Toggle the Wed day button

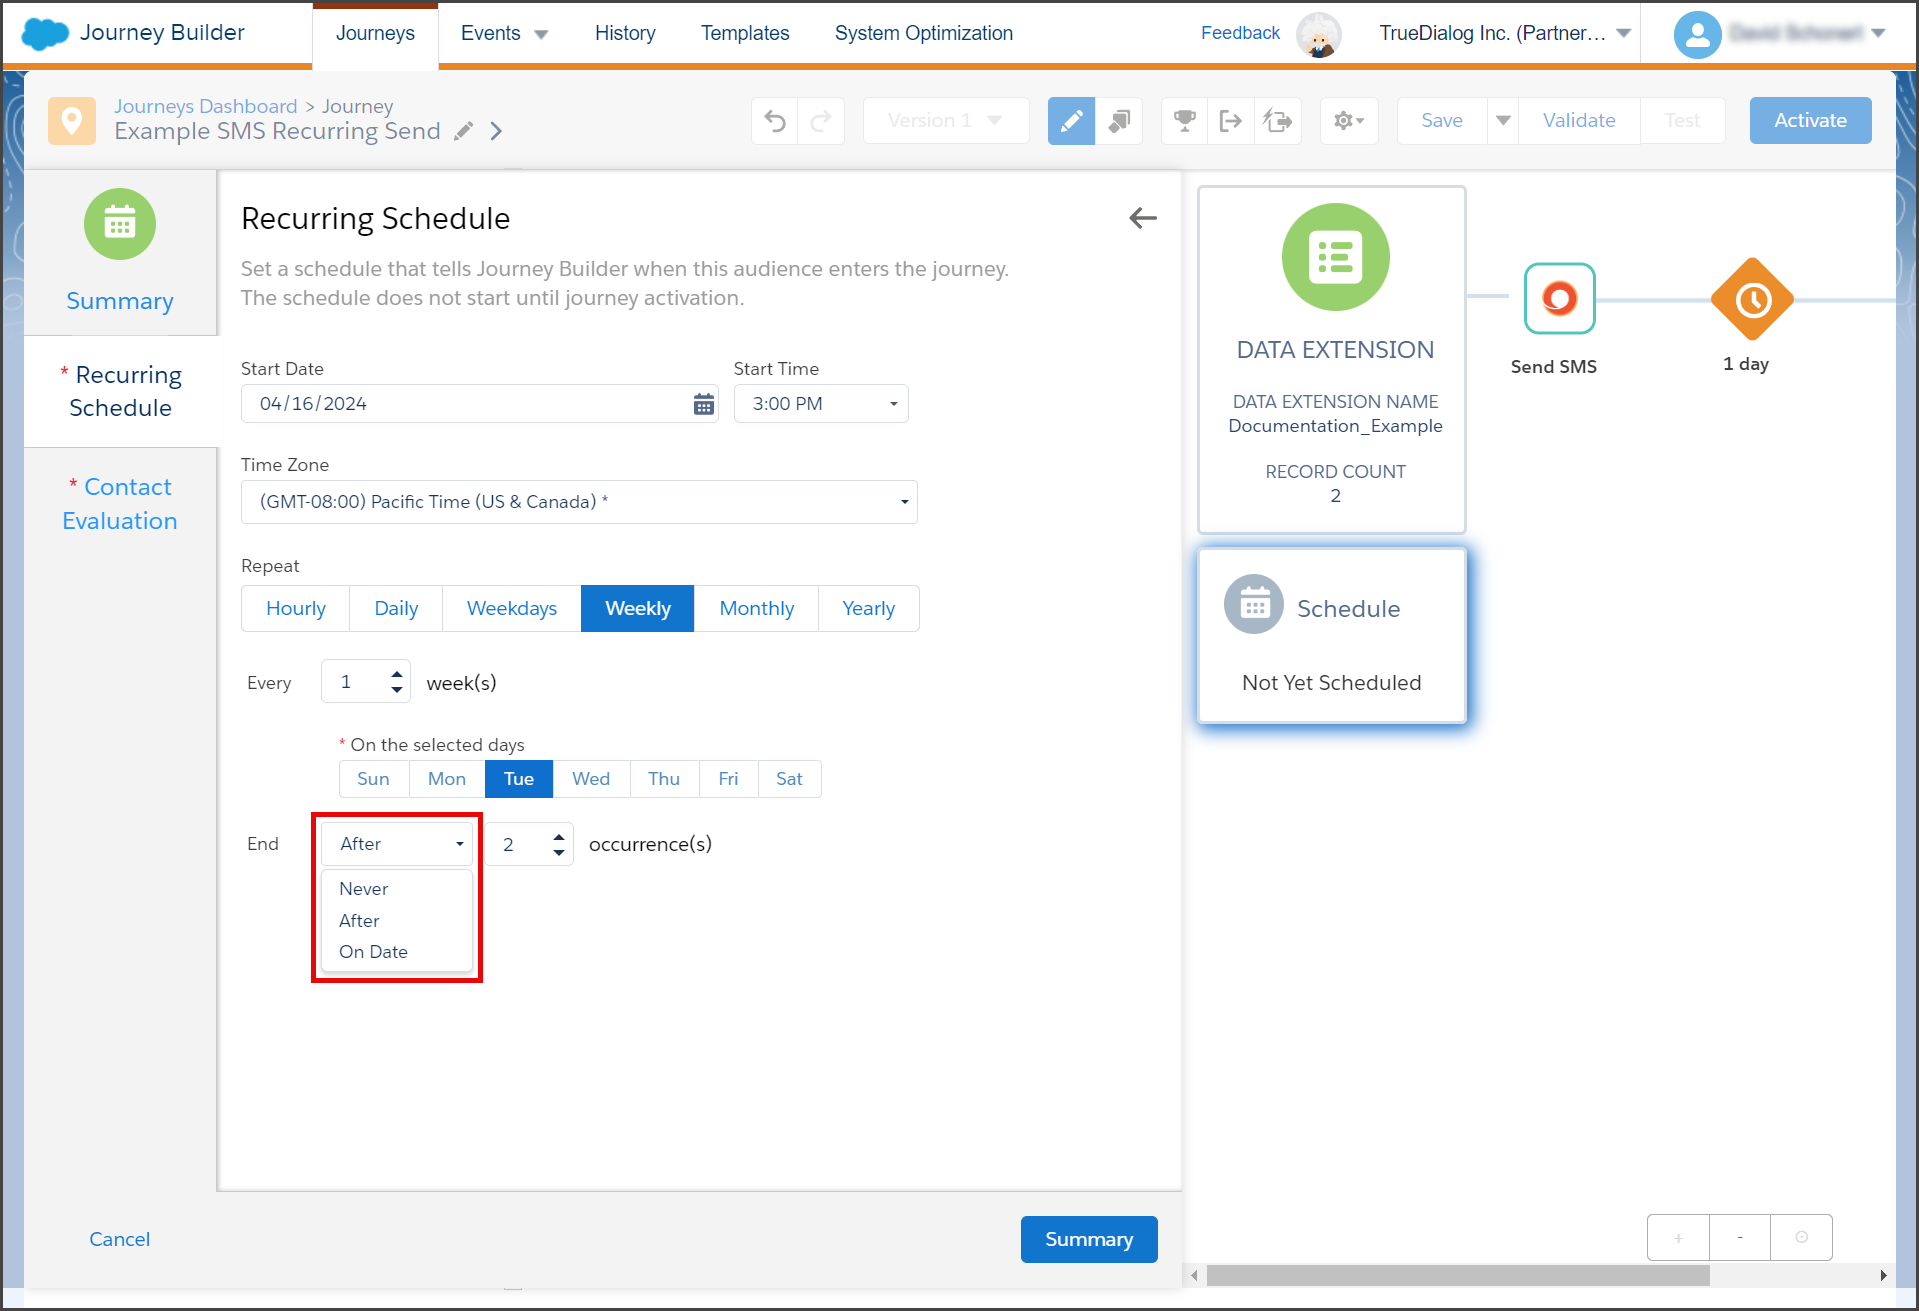pos(591,779)
